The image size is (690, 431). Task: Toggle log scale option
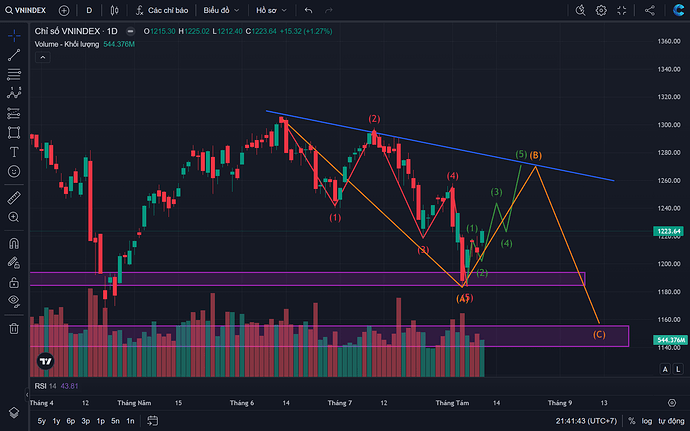point(646,421)
